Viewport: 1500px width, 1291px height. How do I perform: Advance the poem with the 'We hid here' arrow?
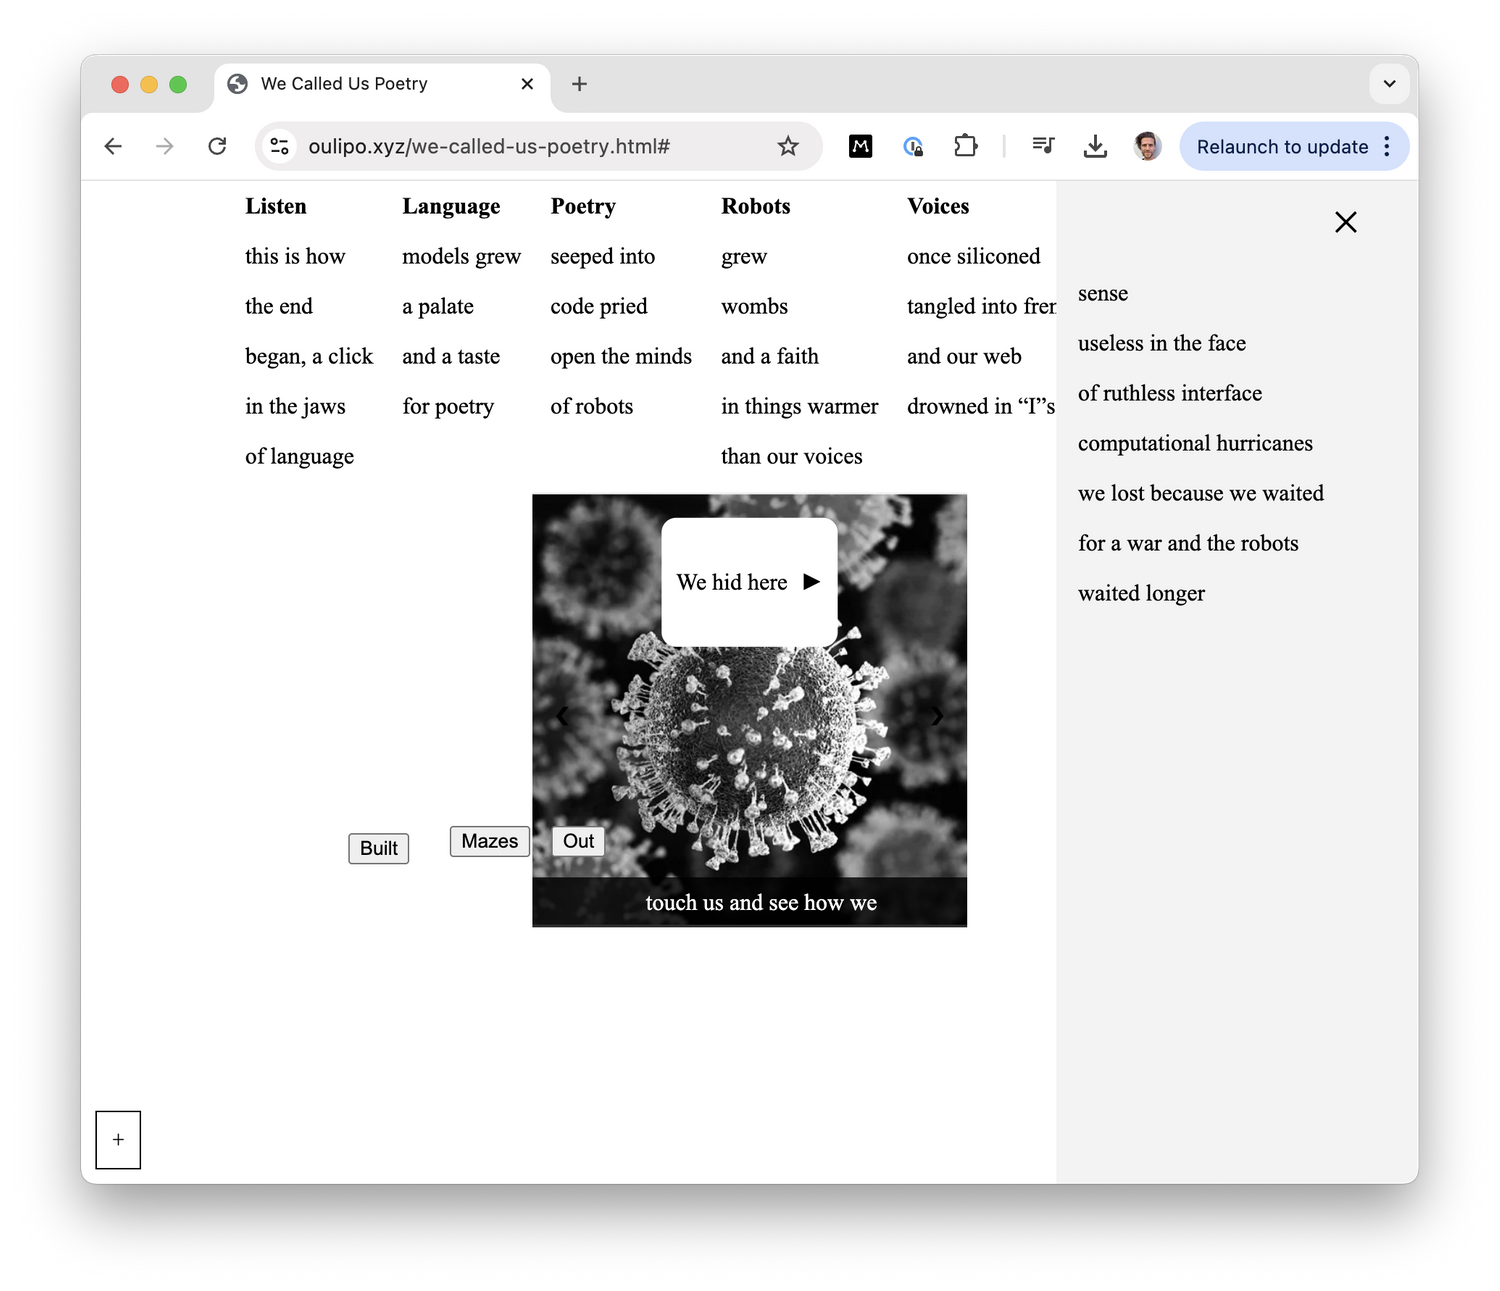[x=810, y=582]
